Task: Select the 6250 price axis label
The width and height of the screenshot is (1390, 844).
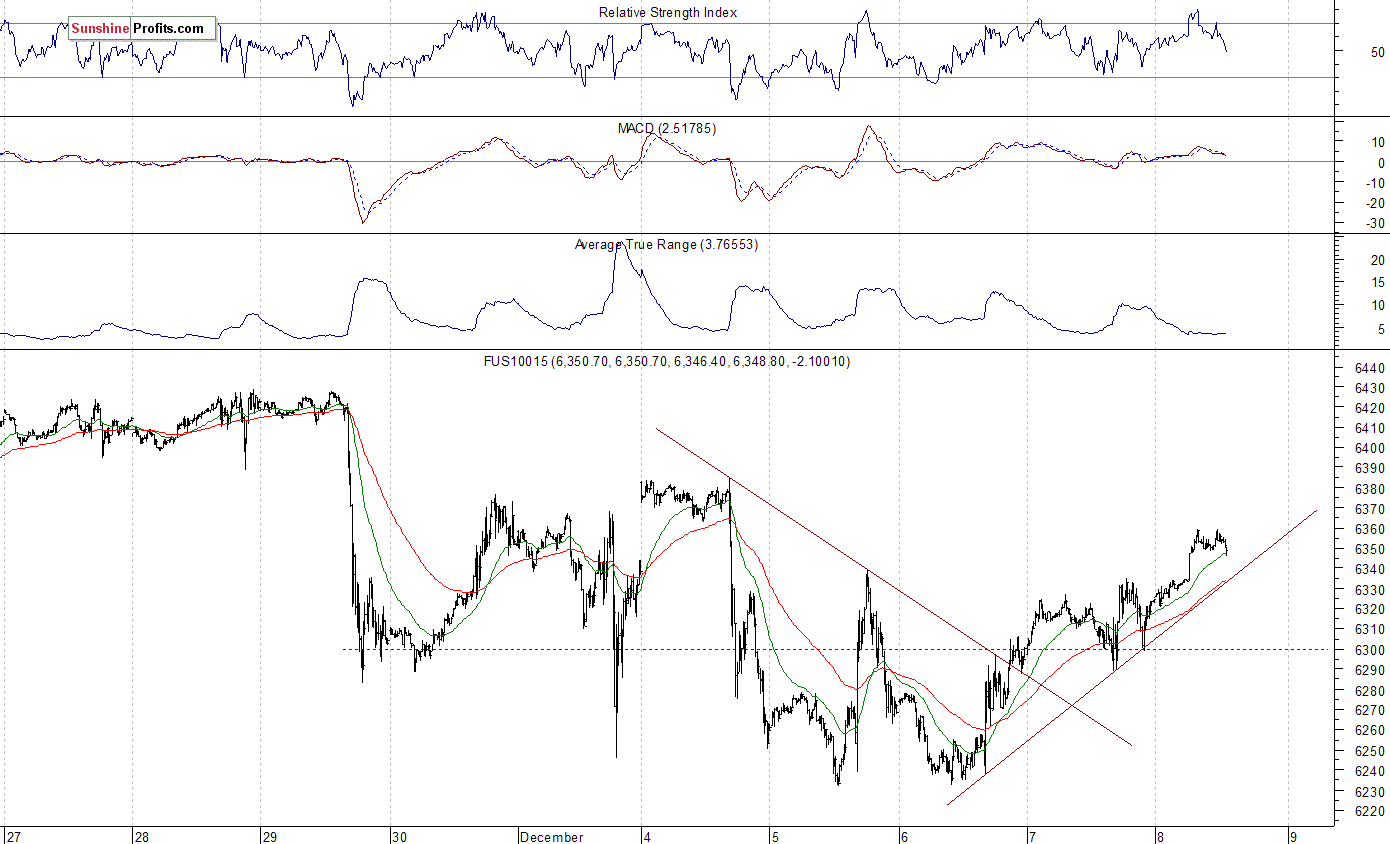Action: click(1369, 750)
